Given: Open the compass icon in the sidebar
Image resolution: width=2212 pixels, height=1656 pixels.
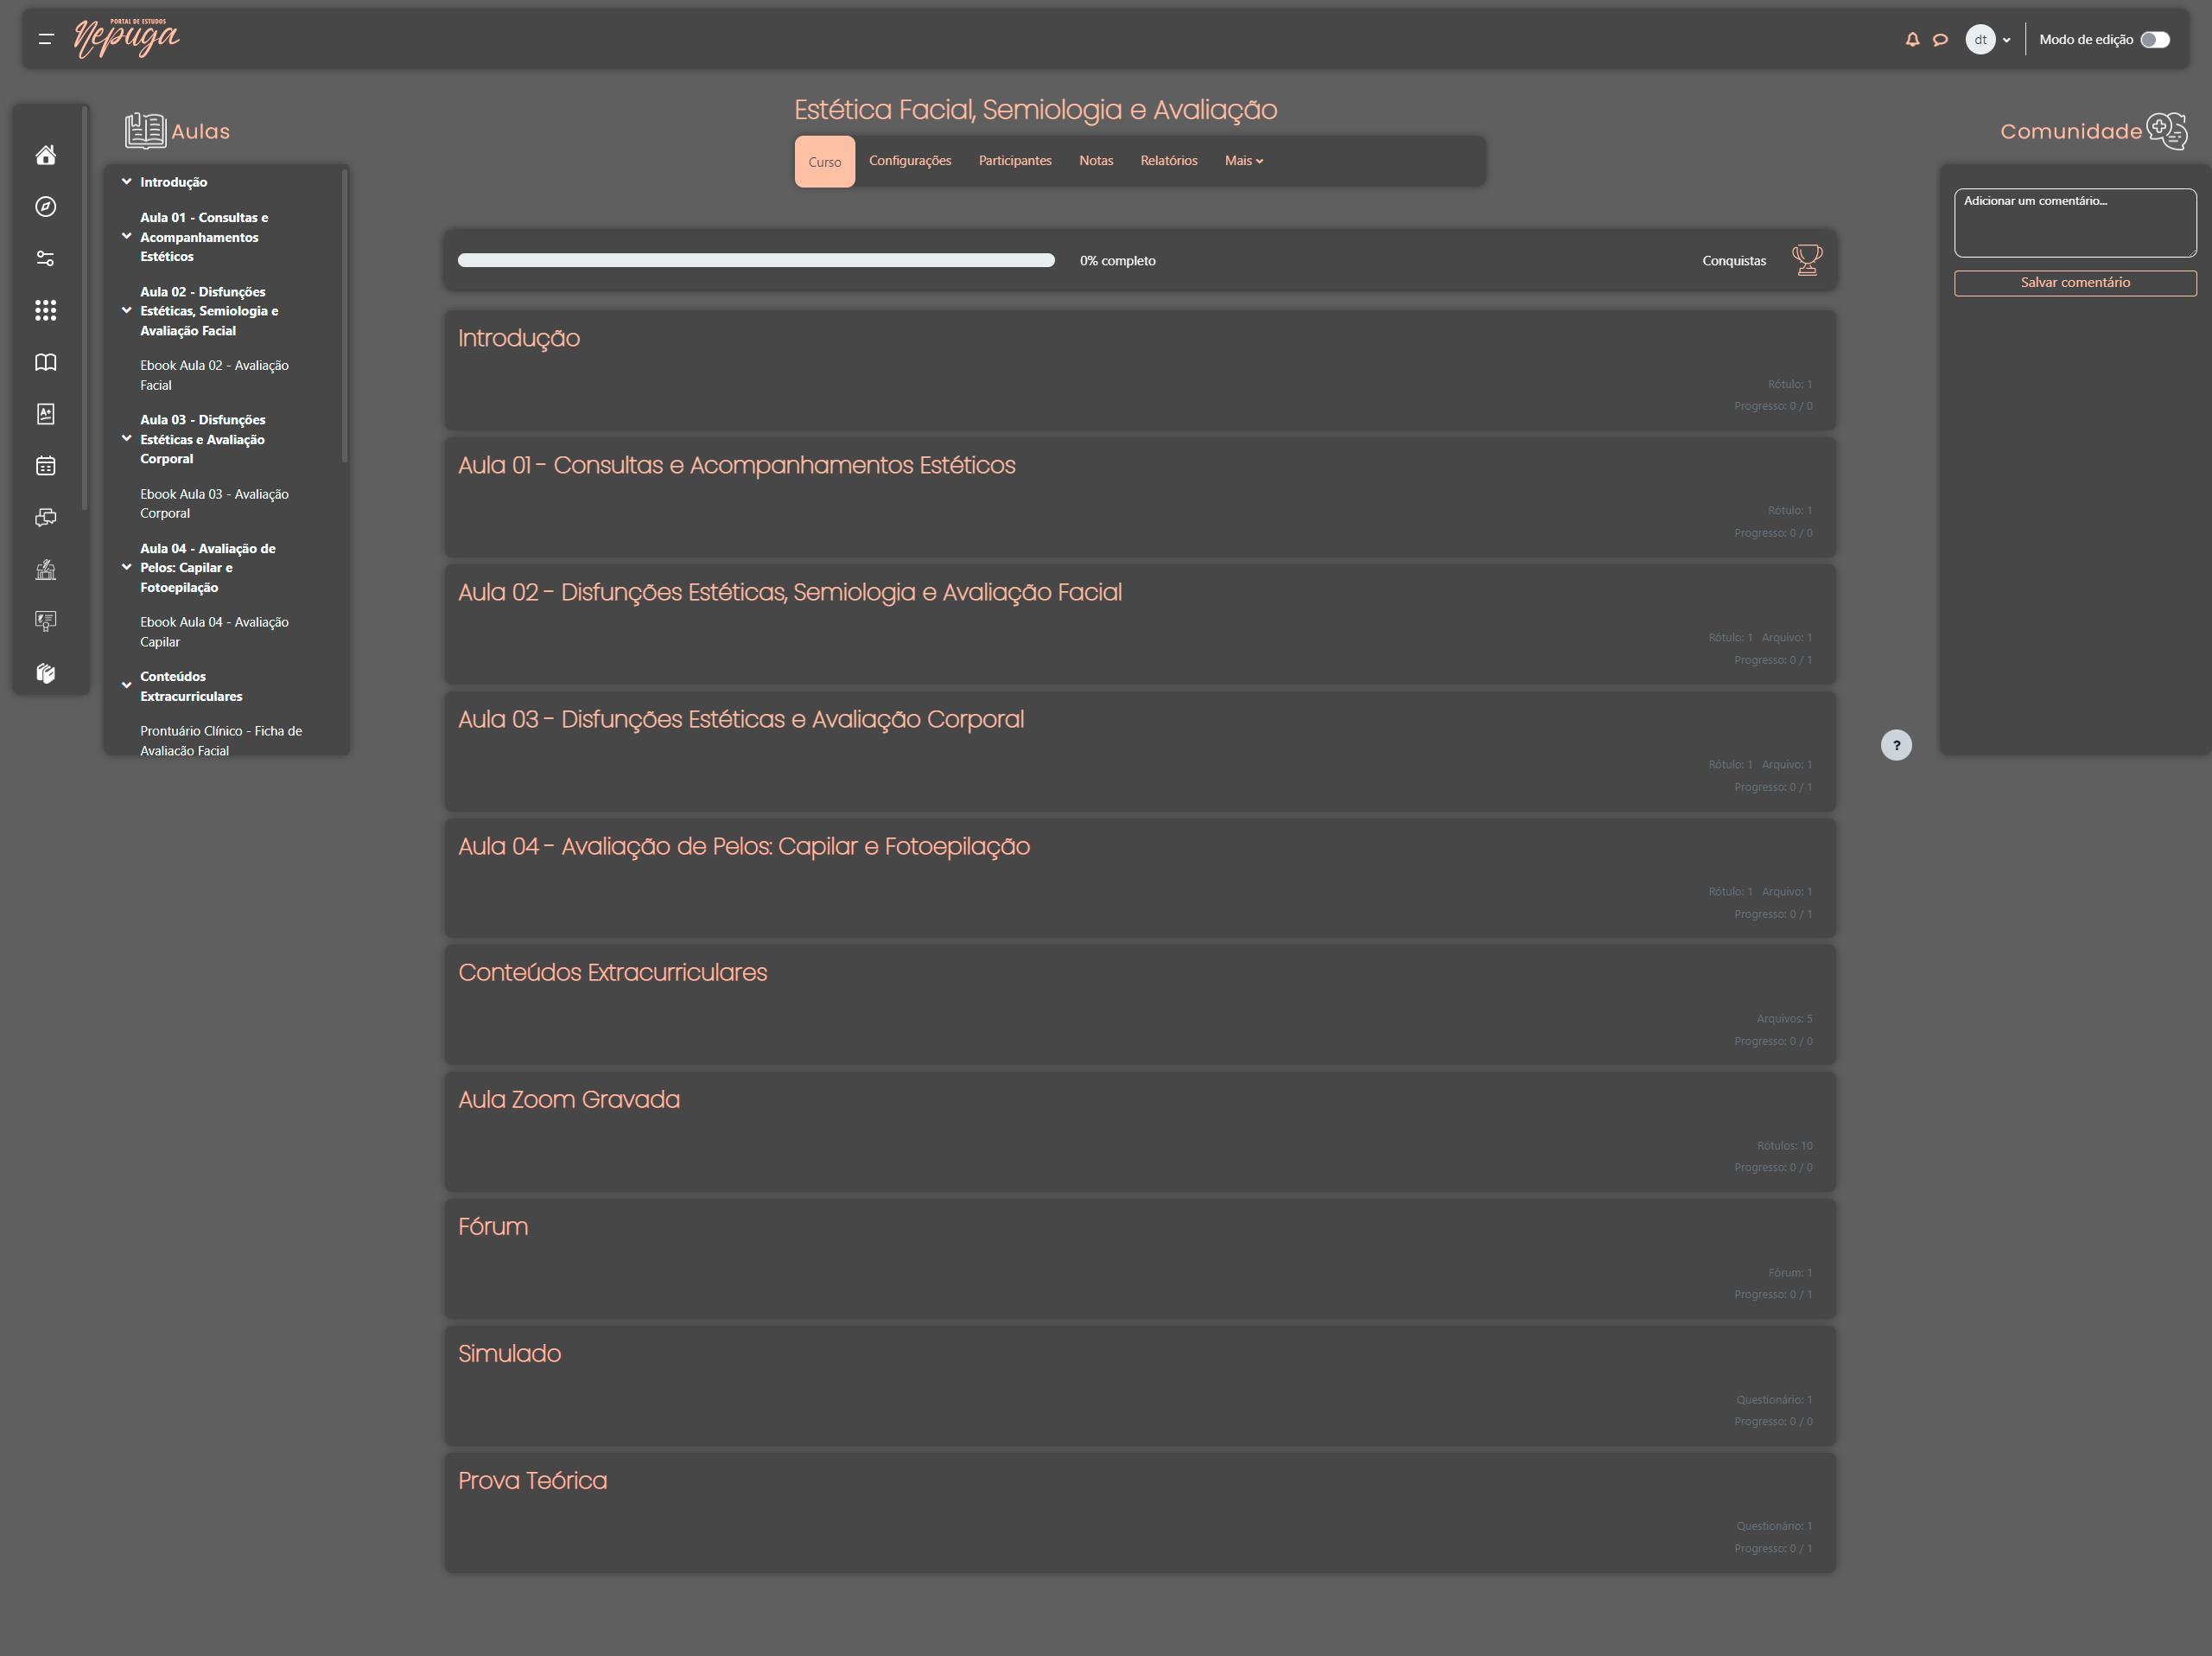Looking at the screenshot, I should [46, 207].
